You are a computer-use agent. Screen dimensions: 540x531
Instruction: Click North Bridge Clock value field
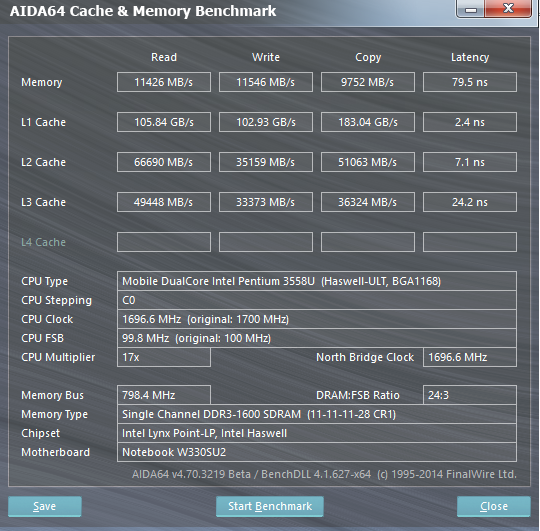(x=470, y=357)
